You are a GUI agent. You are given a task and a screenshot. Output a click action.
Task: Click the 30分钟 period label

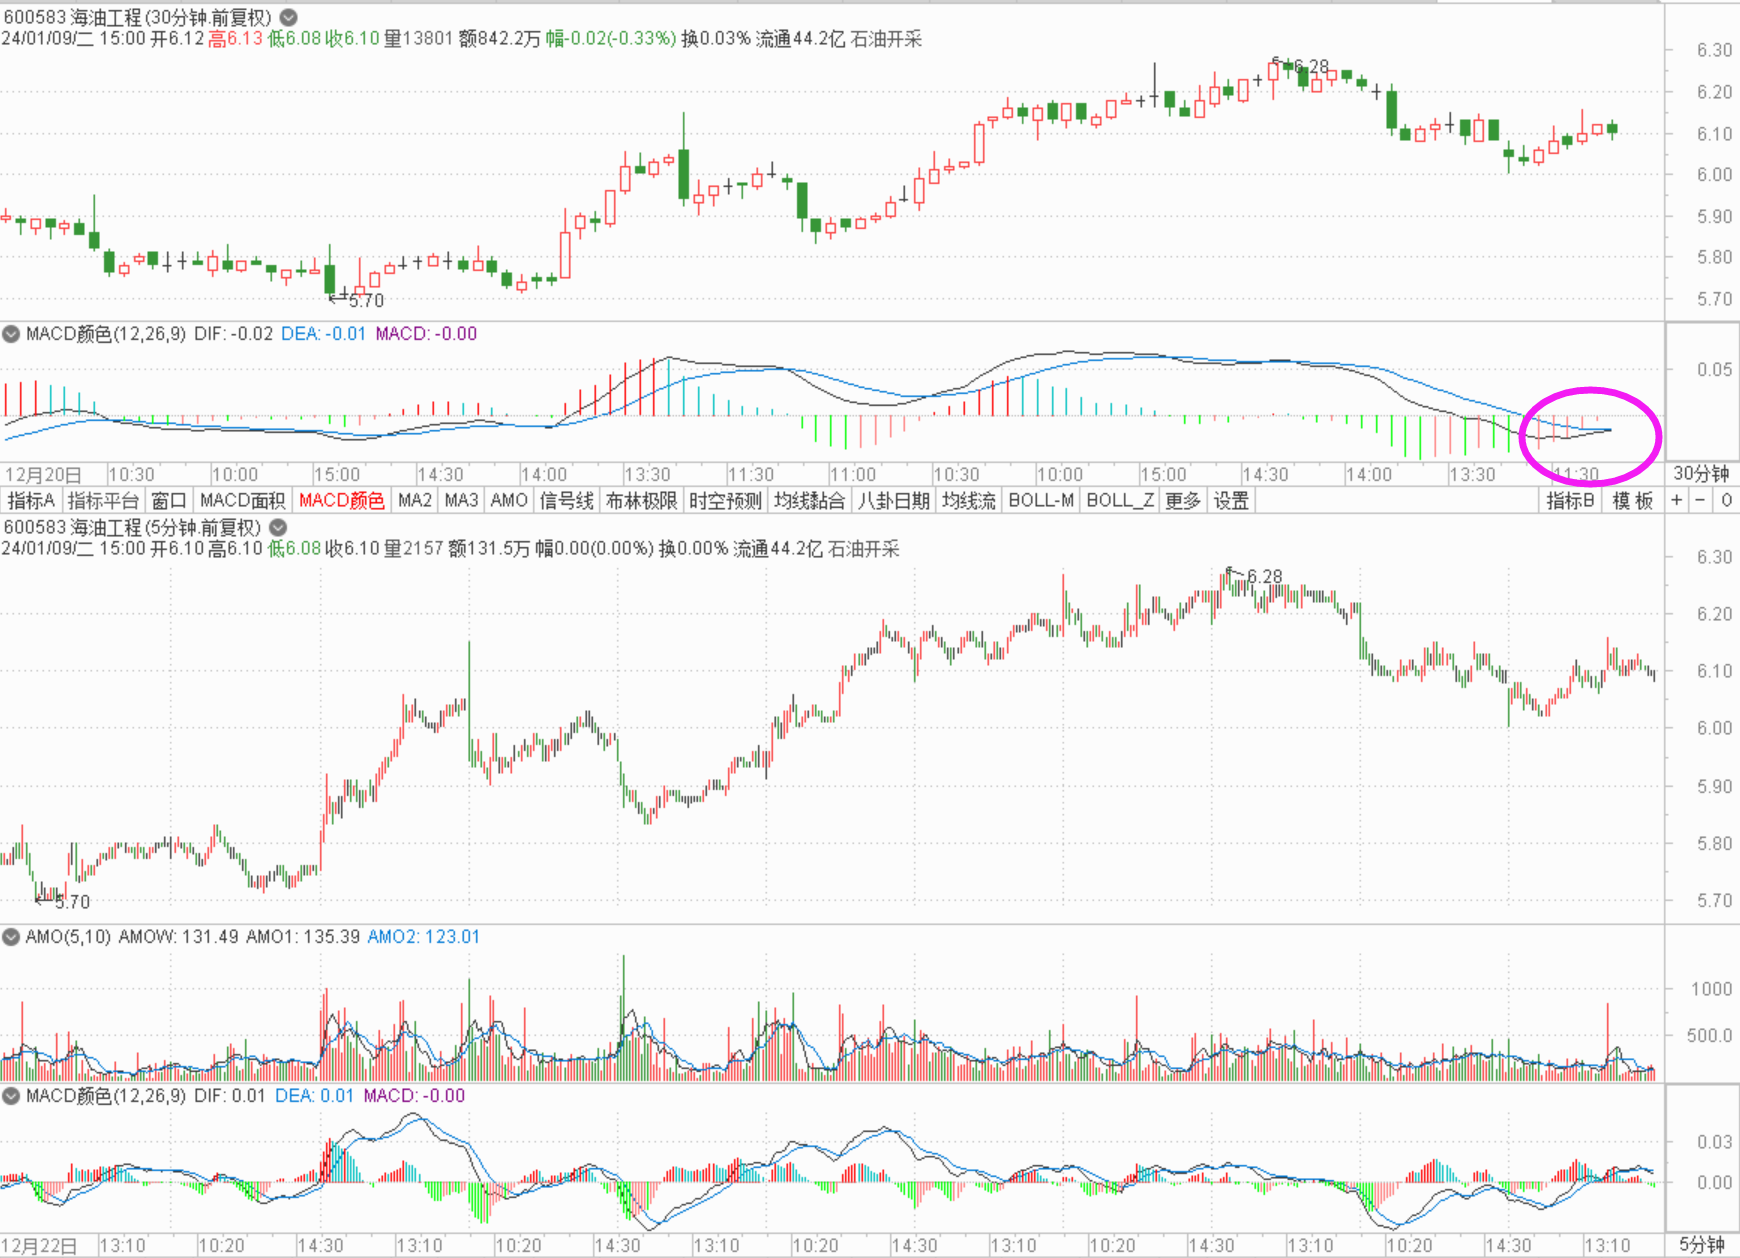(x=1701, y=474)
